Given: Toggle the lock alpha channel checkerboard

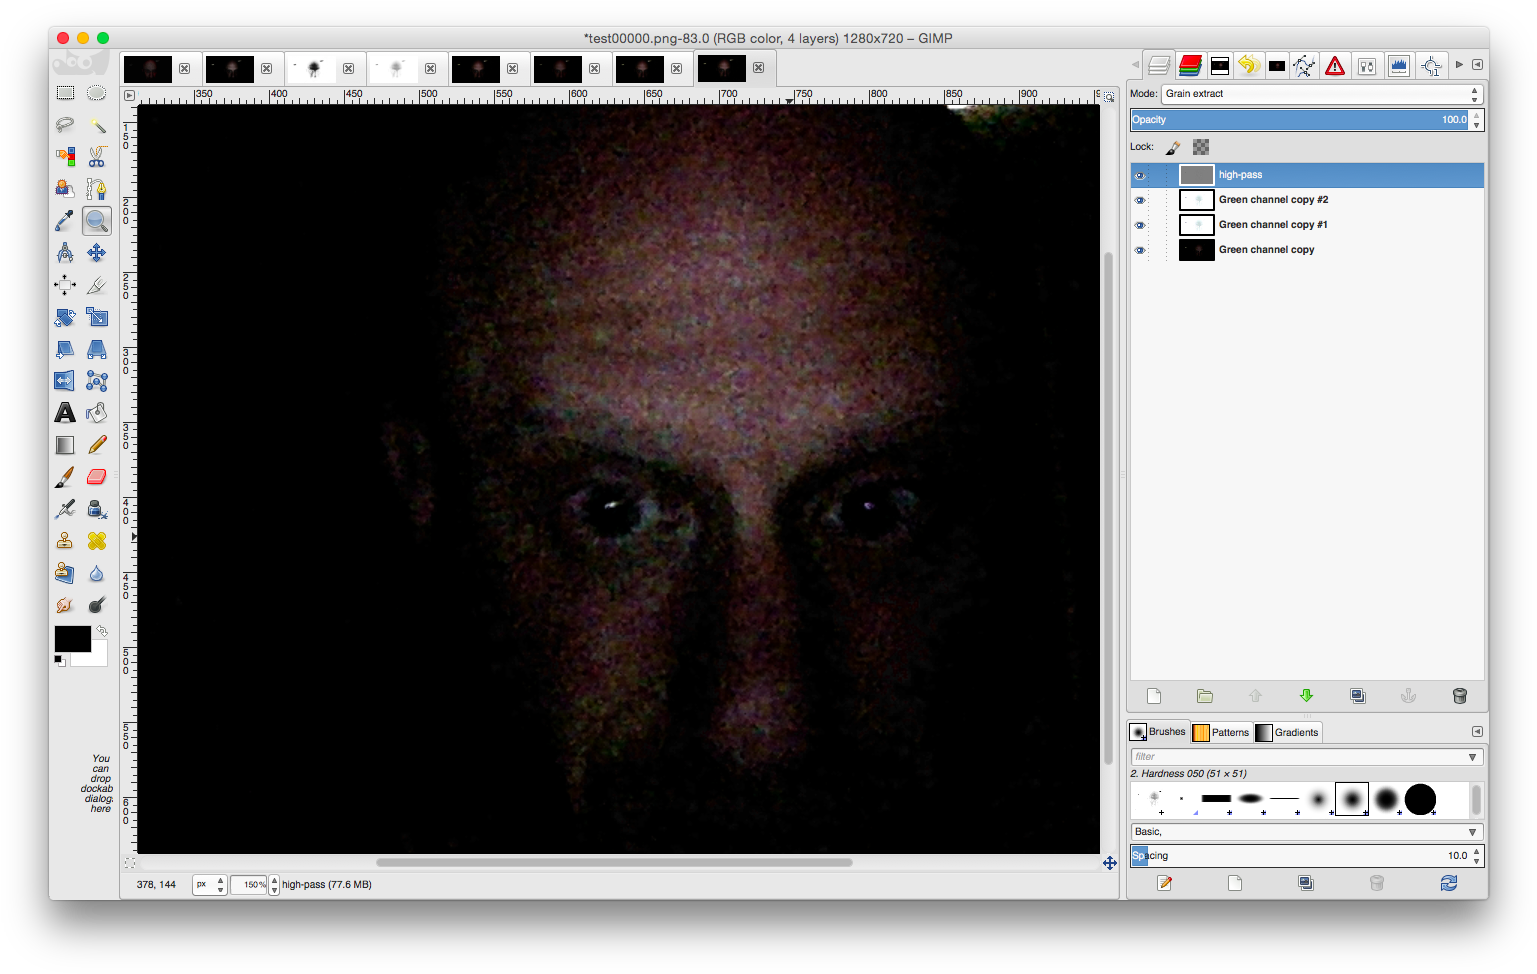Looking at the screenshot, I should tap(1201, 147).
